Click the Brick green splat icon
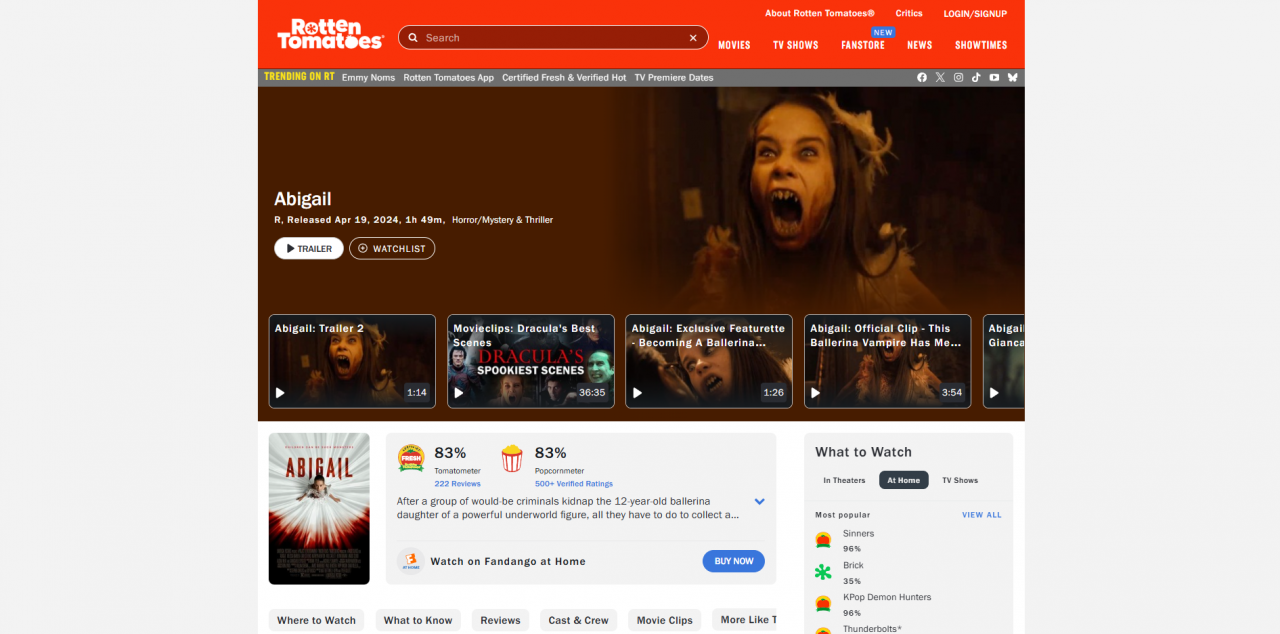This screenshot has width=1280, height=634. [x=823, y=572]
